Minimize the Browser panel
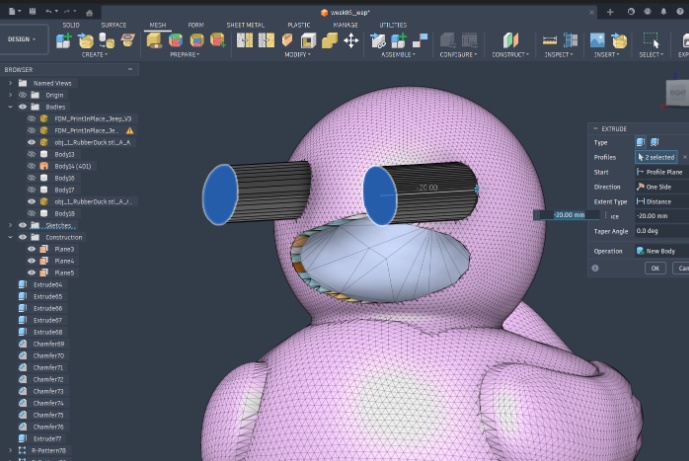This screenshot has height=461, width=689. 130,69
